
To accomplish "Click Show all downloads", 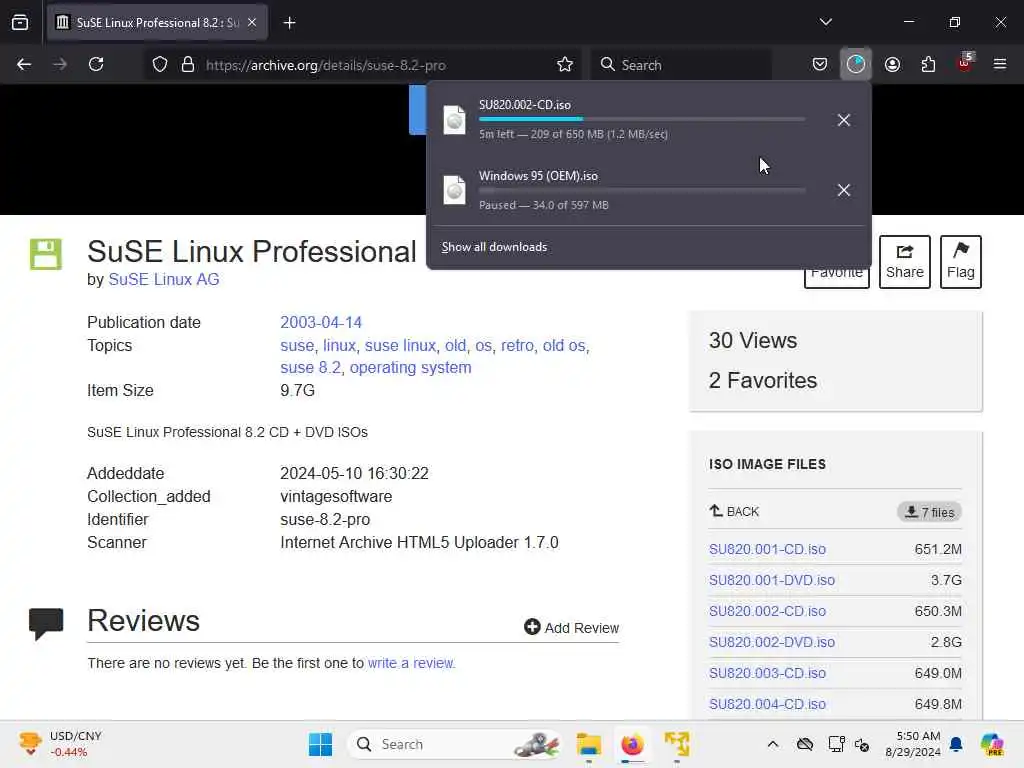I will click(494, 247).
